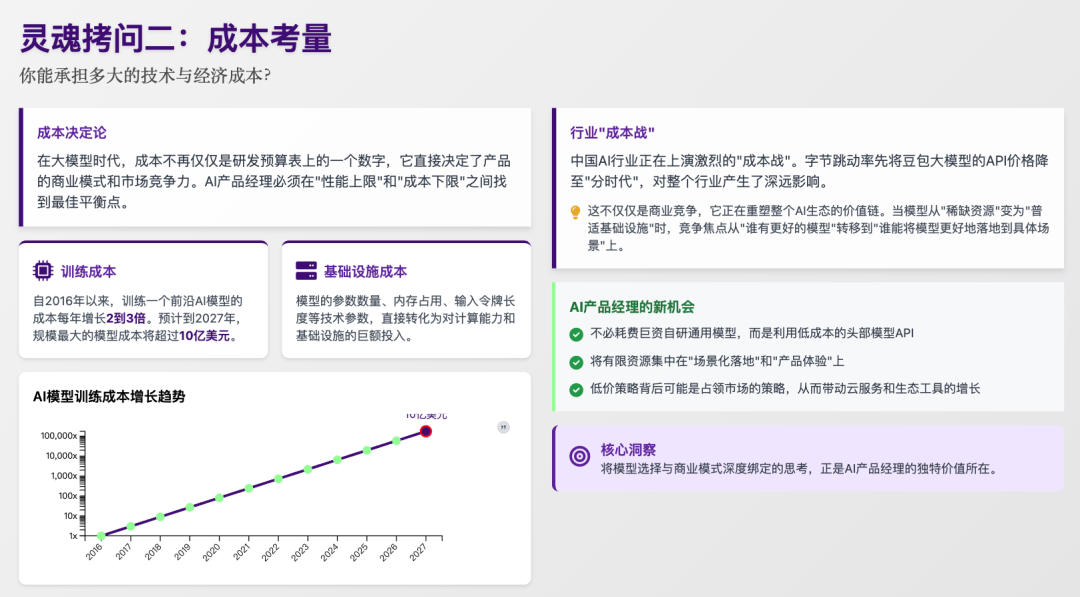Click the bold 10亿美元 text in 训练成本 card
The width and height of the screenshot is (1080, 597).
pos(204,336)
